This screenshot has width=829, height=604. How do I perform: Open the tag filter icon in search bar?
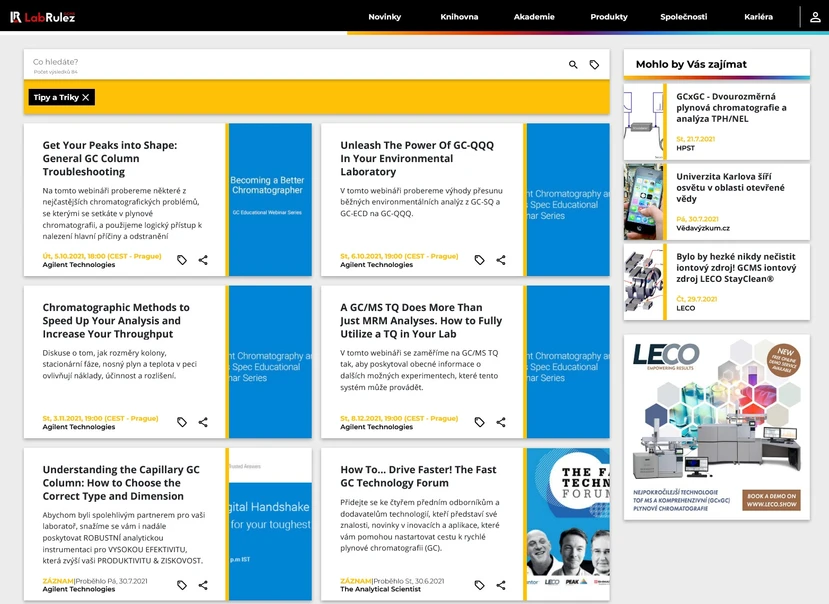click(594, 65)
